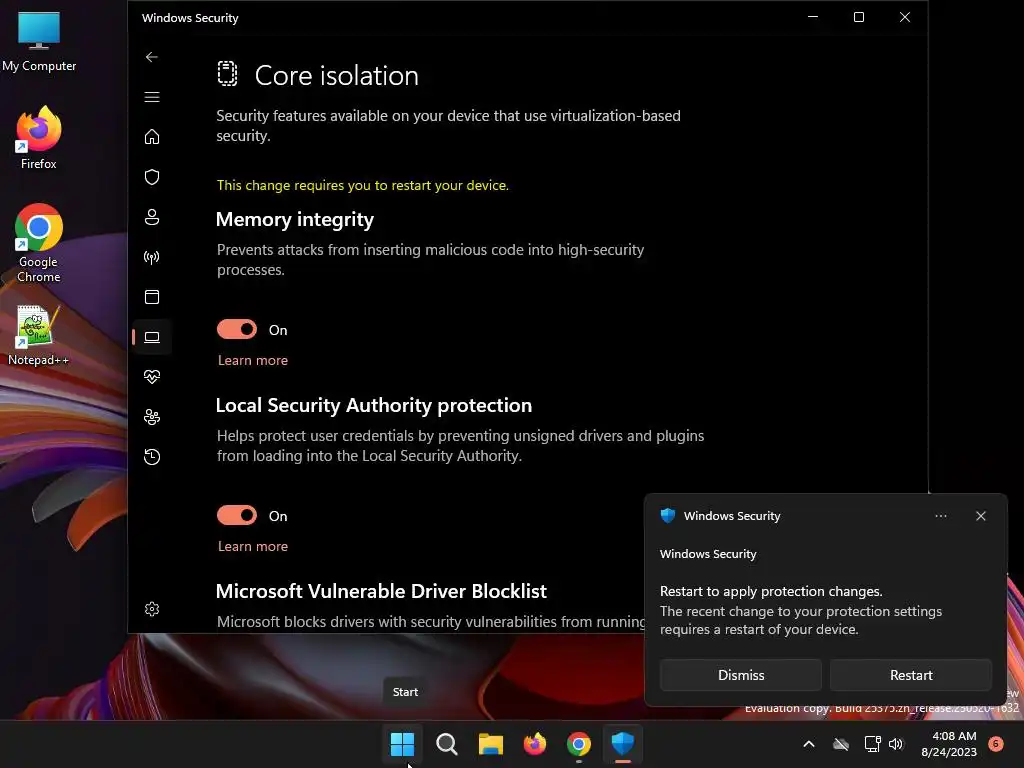Open notification center badge
Image resolution: width=1024 pixels, height=768 pixels.
click(996, 743)
